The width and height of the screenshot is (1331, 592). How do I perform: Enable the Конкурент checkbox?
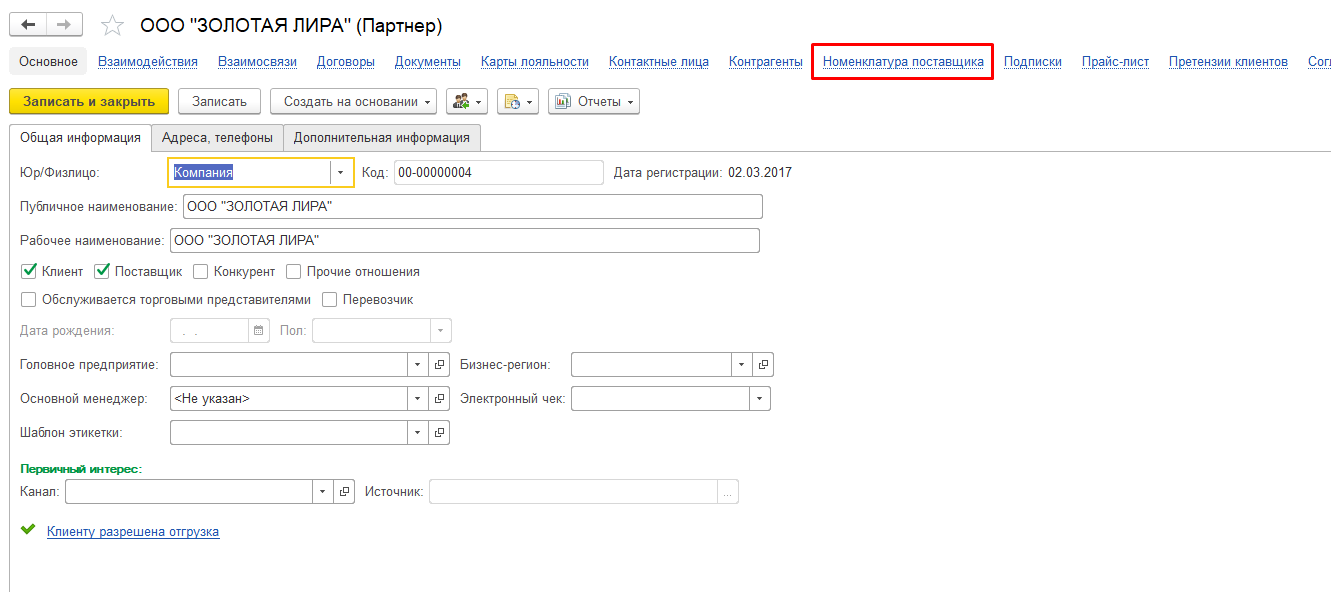(x=201, y=271)
